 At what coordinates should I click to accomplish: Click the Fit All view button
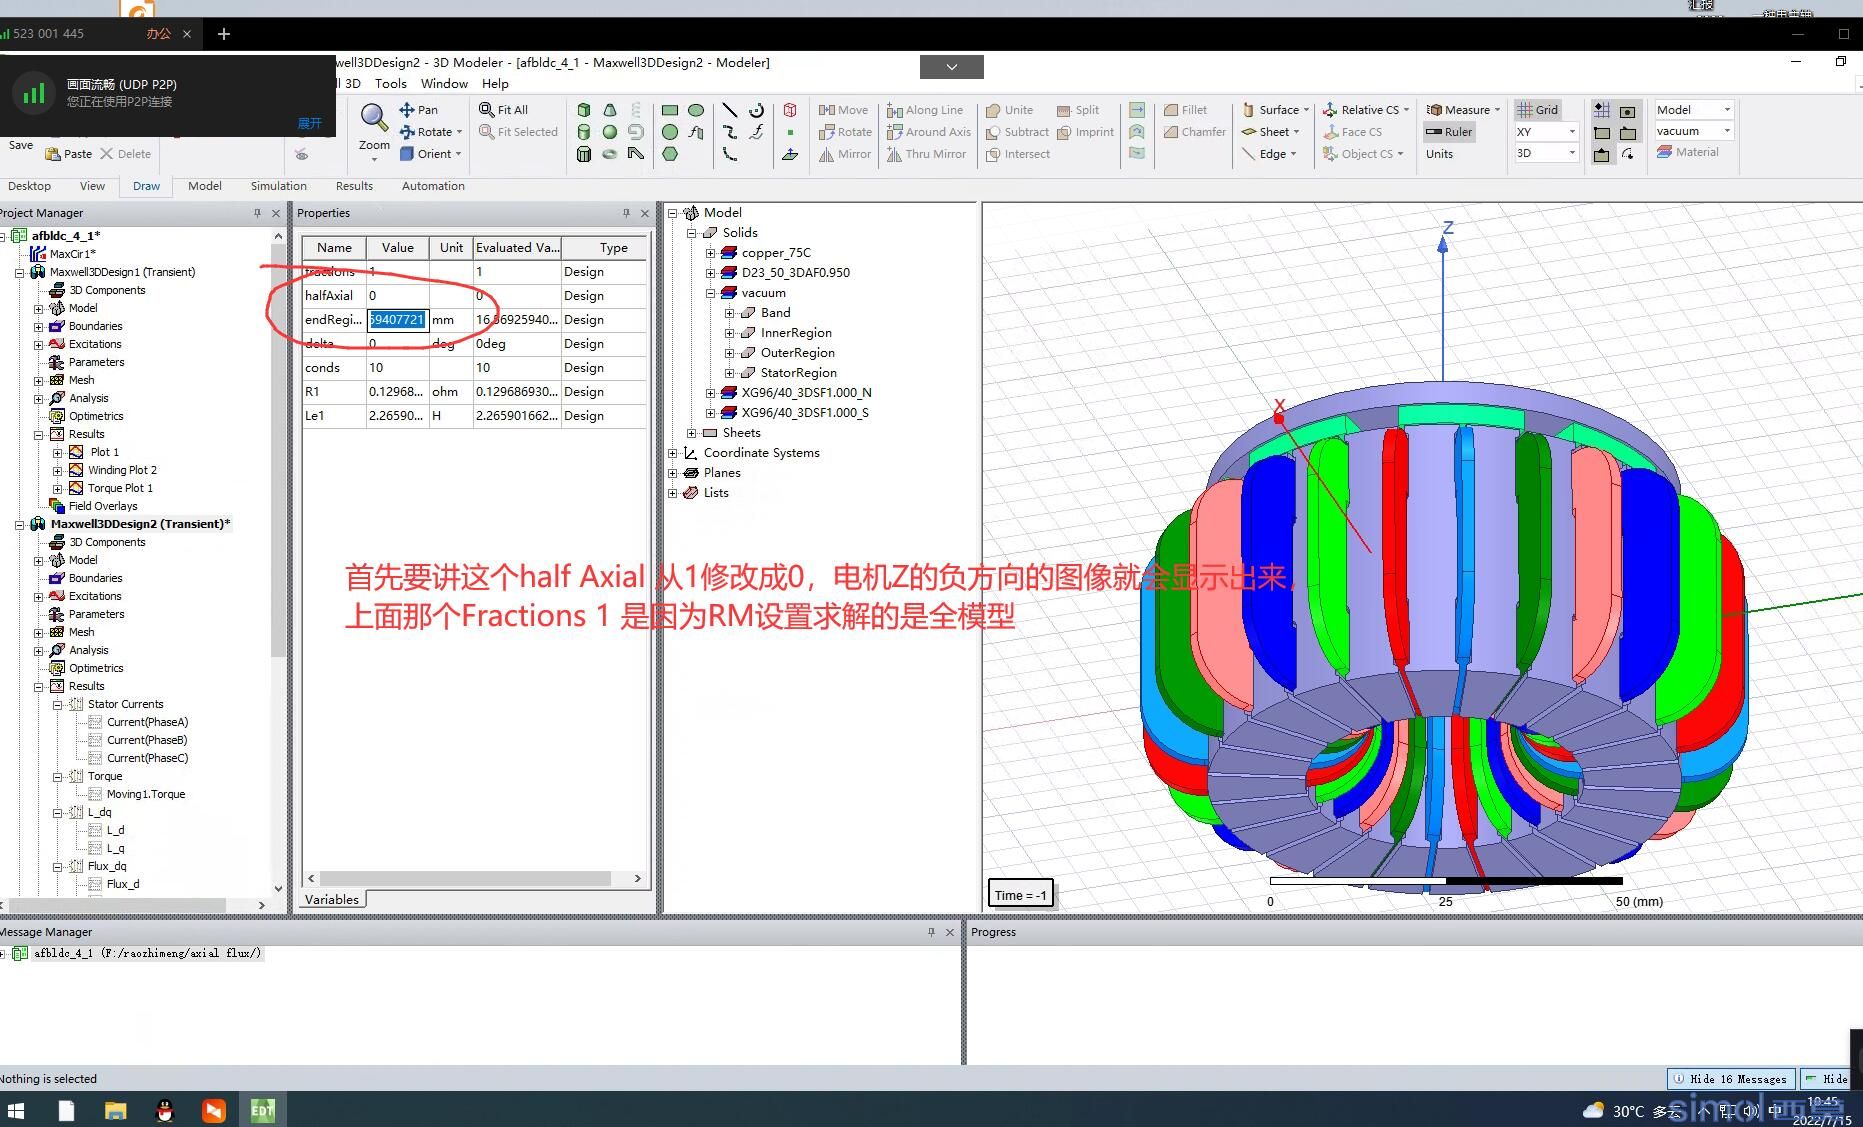point(503,110)
